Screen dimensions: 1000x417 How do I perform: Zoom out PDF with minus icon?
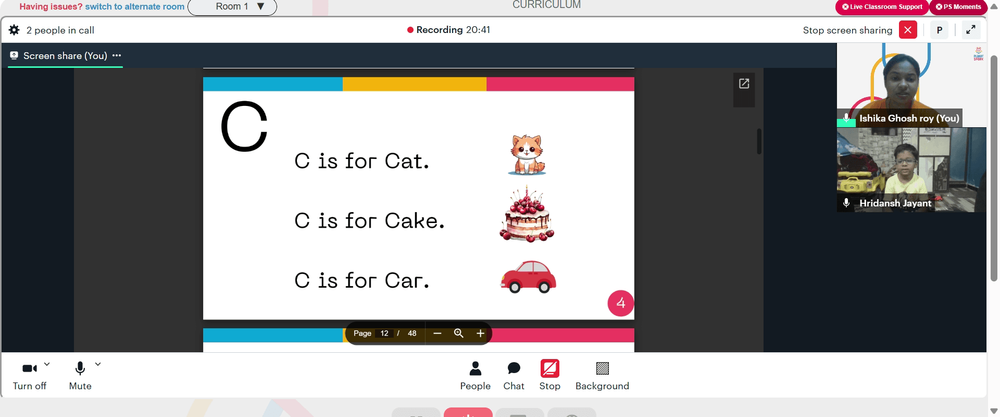[x=437, y=333]
